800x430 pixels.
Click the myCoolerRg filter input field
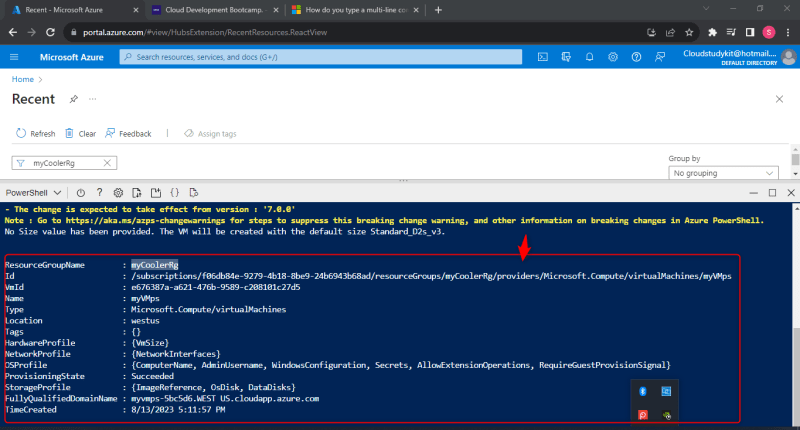click(65, 163)
